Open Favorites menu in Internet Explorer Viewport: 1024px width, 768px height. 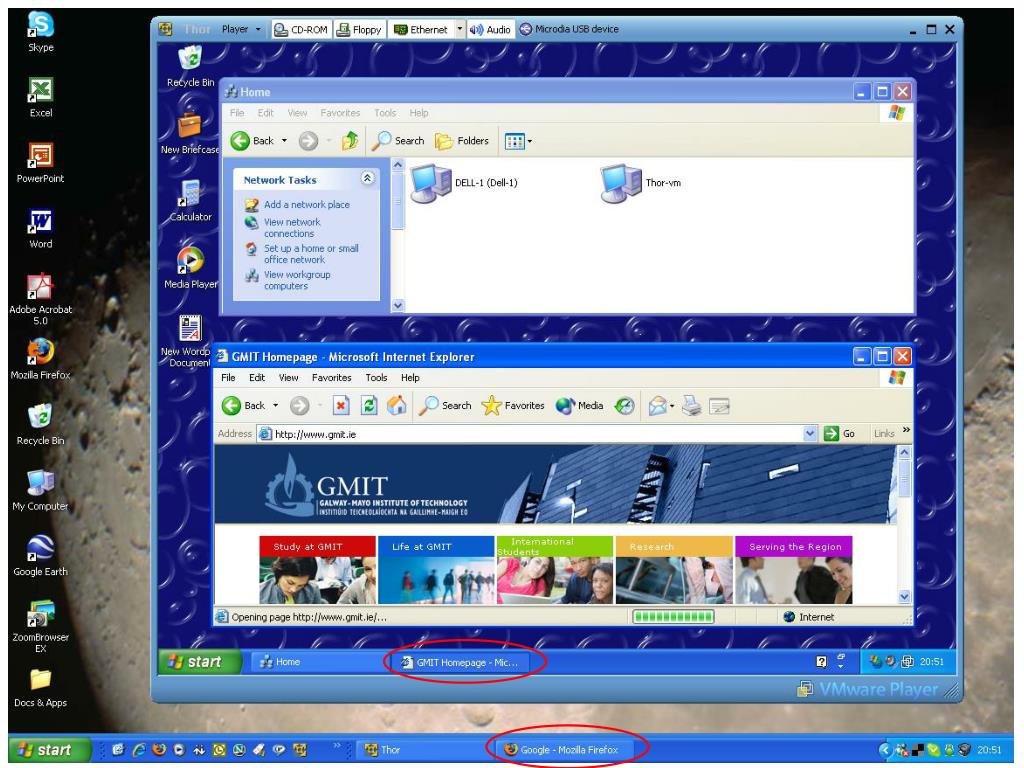coord(331,377)
